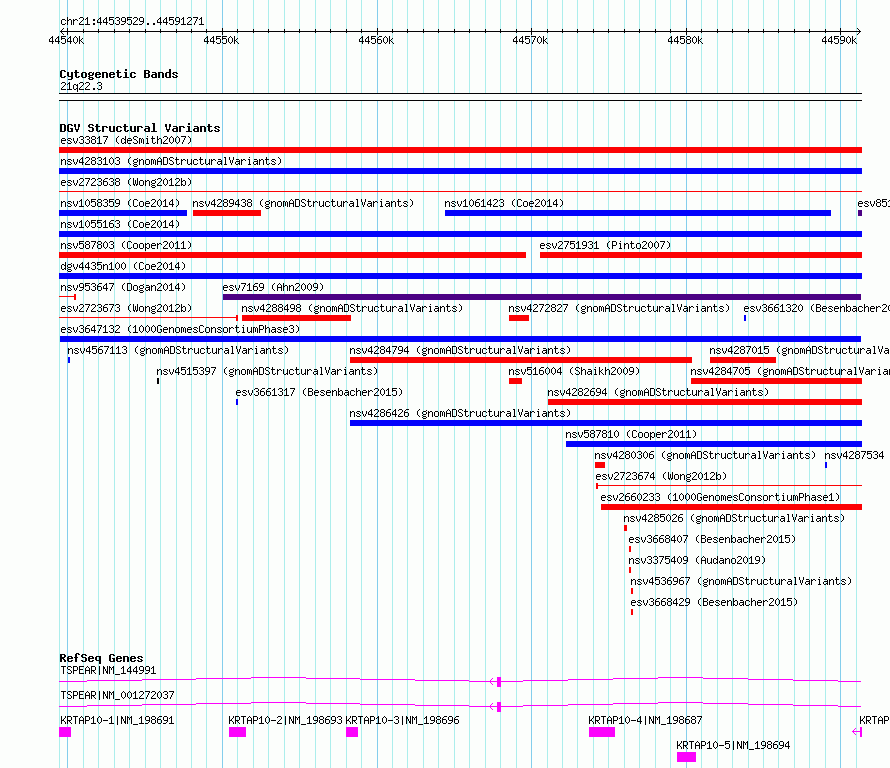The width and height of the screenshot is (890, 768).
Task: Click nsv4282694 gnomAD variant label
Action: pyautogui.click(x=658, y=392)
